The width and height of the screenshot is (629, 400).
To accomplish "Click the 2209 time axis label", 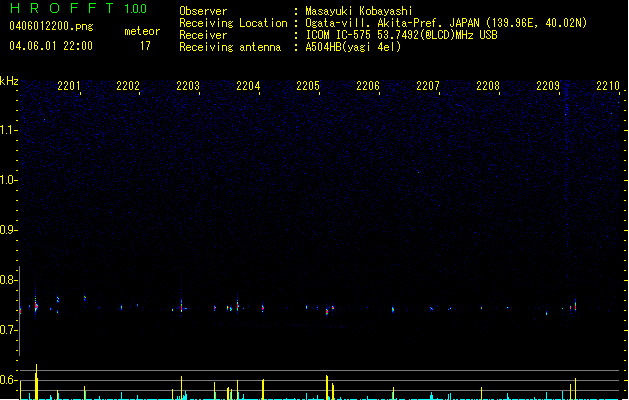I will coord(548,85).
